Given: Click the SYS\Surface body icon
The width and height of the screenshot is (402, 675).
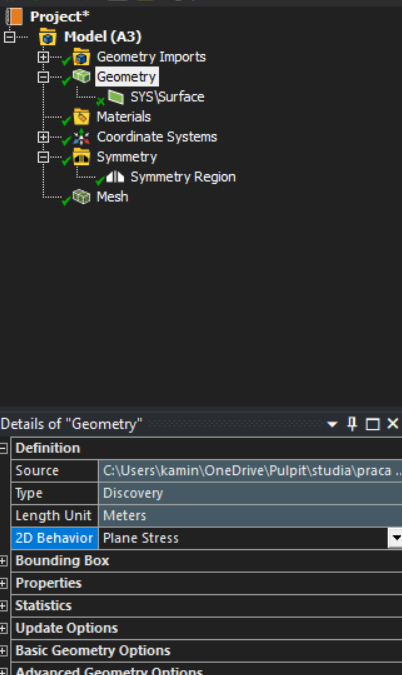Looking at the screenshot, I should click(115, 97).
